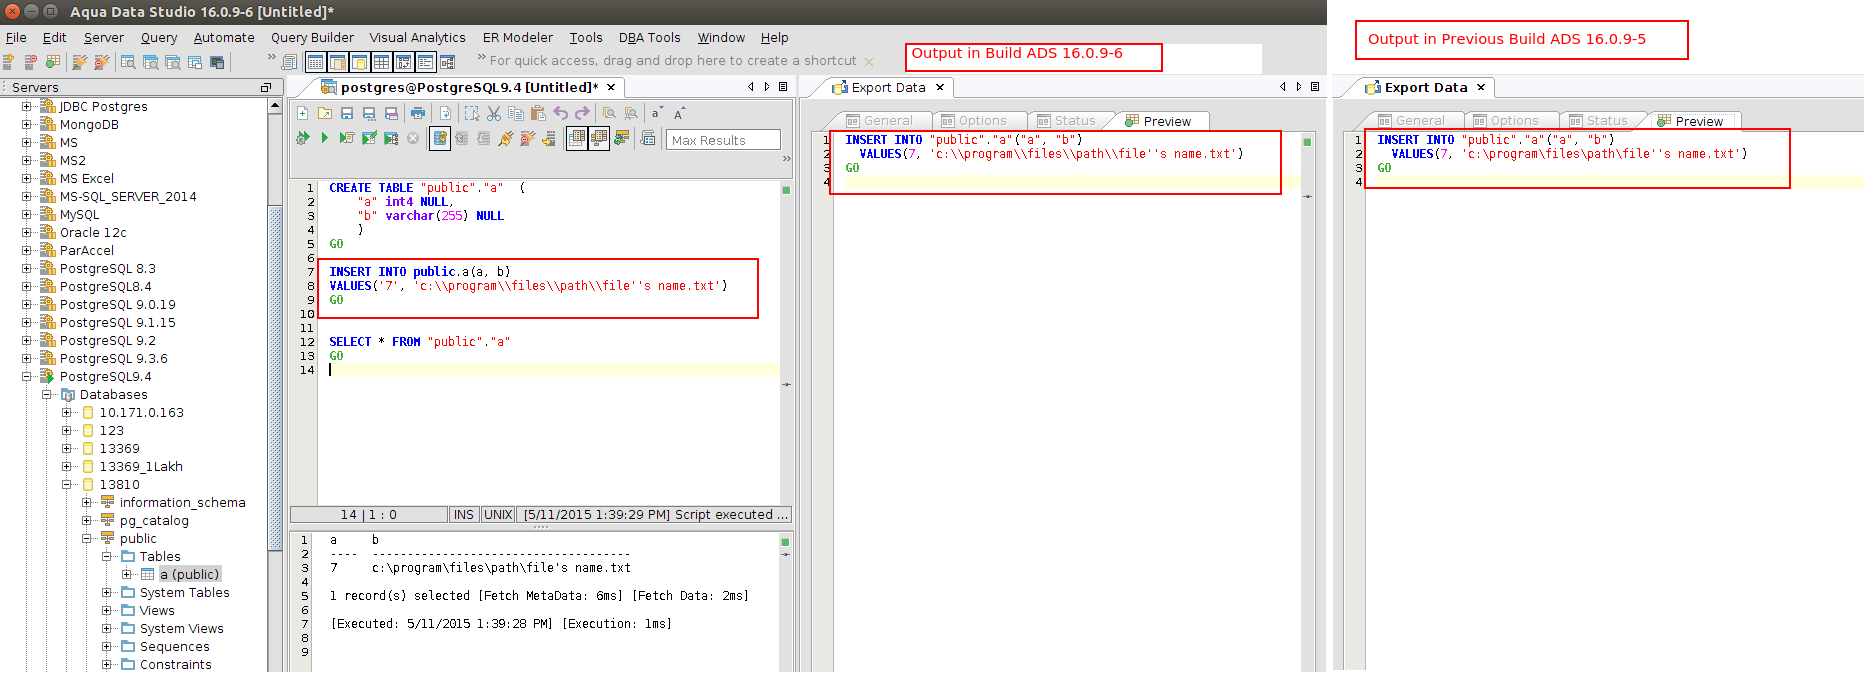
Task: Click the Schema tree icon beside the layout buttons
Action: pos(447,62)
